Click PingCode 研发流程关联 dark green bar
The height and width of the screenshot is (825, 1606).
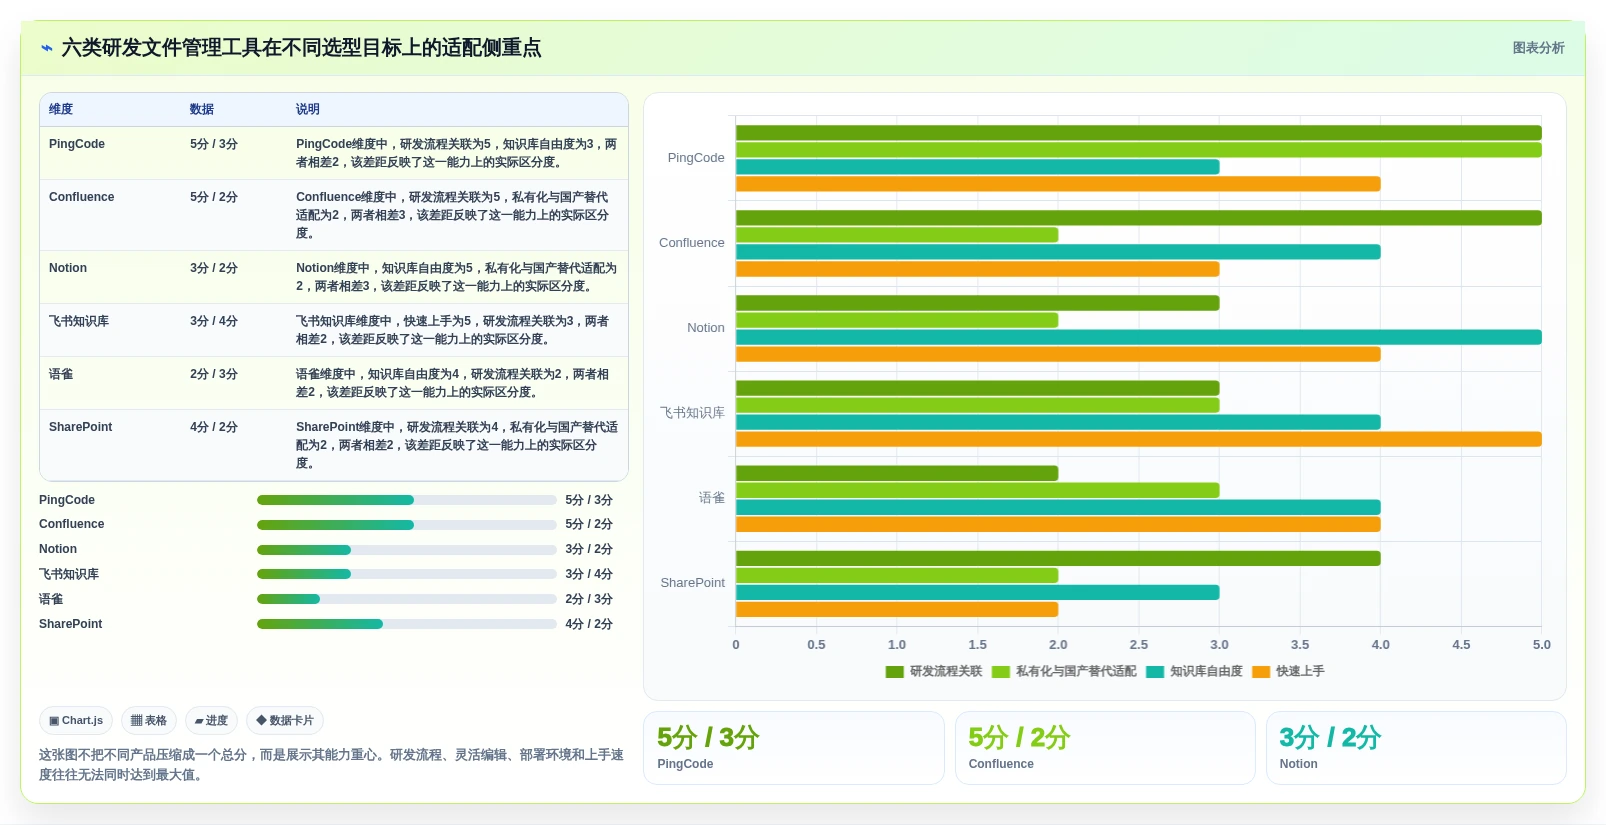1139,133
